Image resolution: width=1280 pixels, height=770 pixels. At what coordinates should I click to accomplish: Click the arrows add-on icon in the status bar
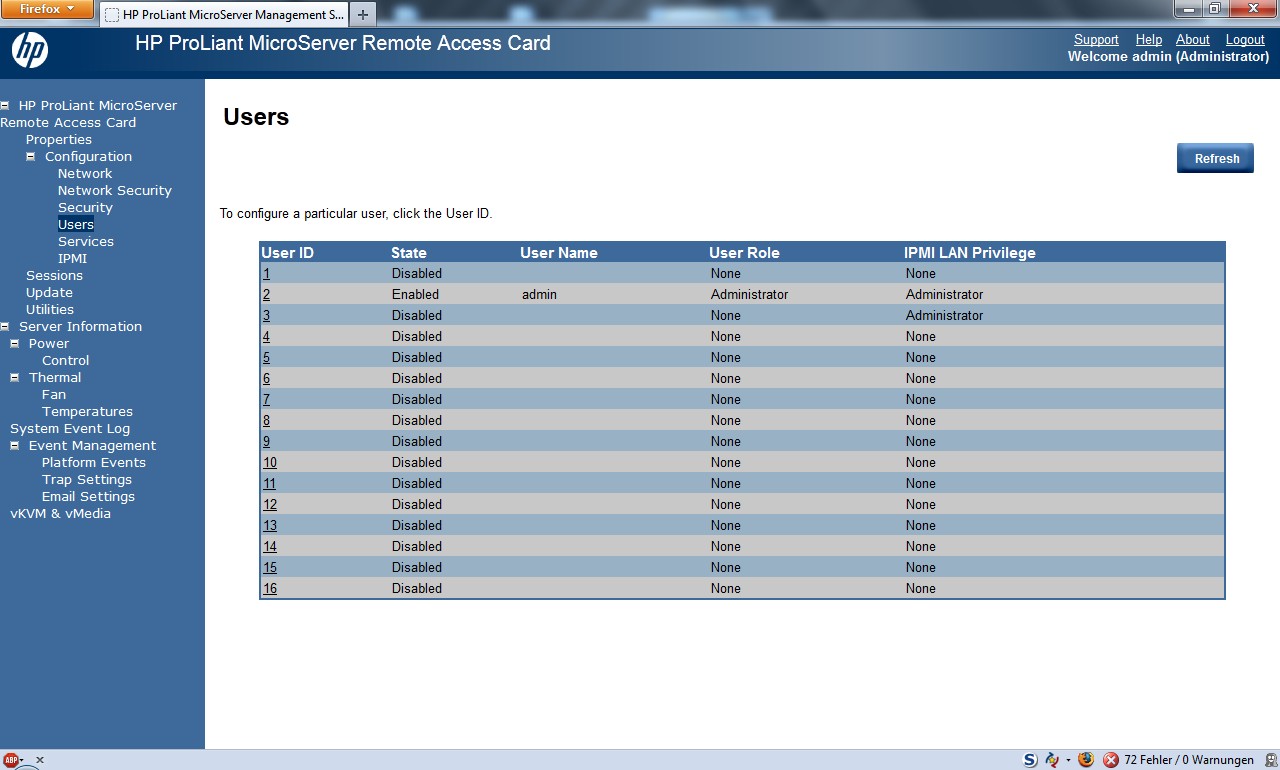pyautogui.click(x=1052, y=760)
